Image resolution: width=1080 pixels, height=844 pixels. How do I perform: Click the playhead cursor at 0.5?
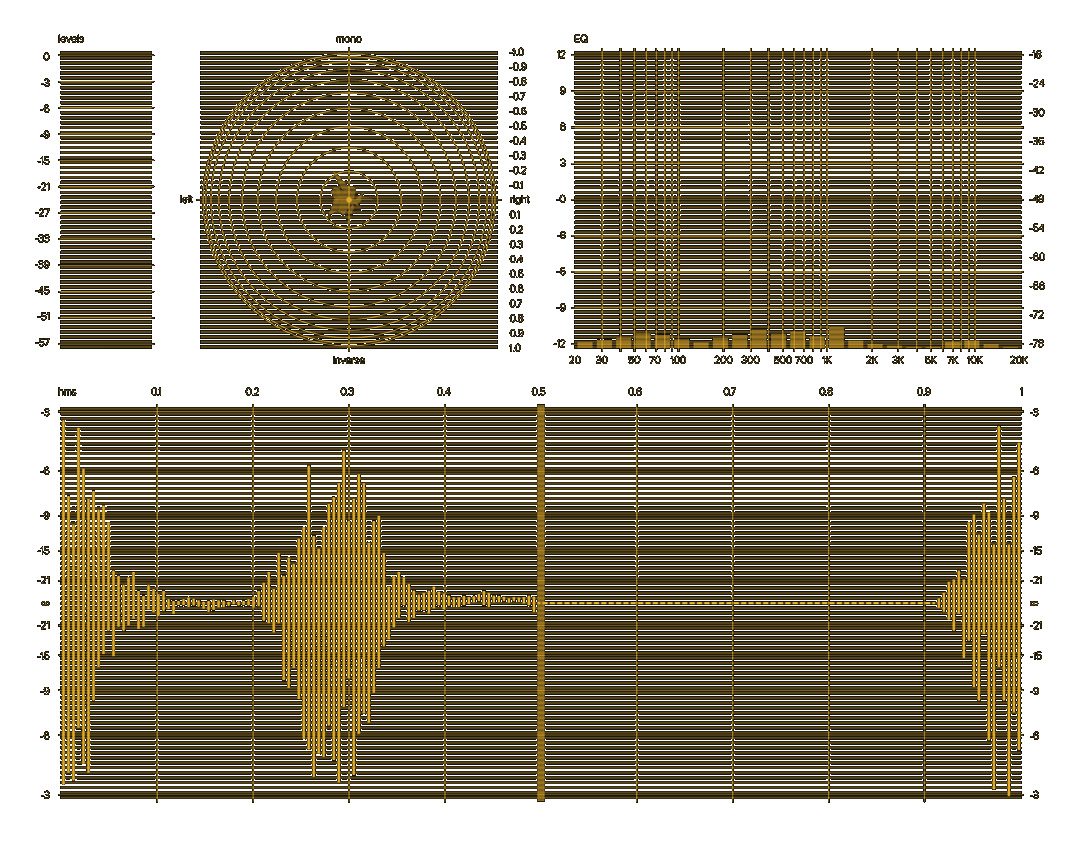click(x=541, y=603)
